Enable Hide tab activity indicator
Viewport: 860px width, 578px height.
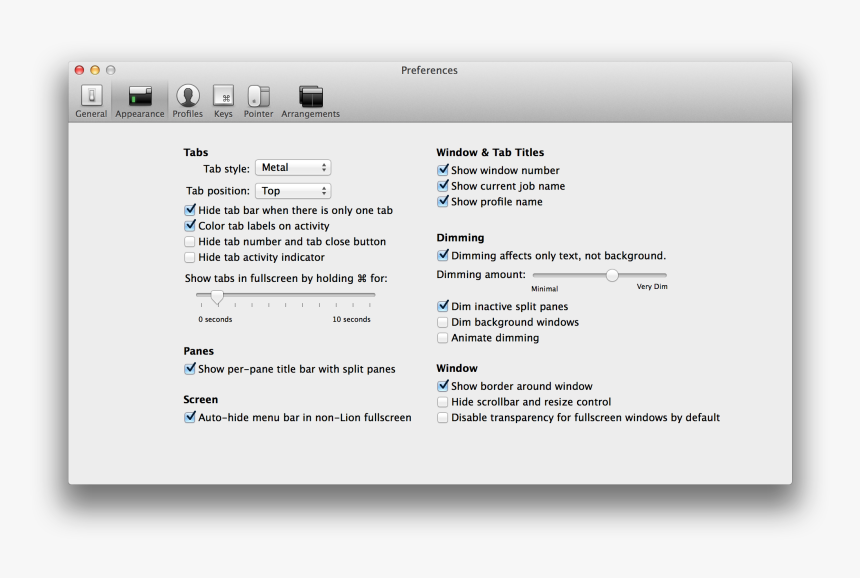pyautogui.click(x=190, y=258)
